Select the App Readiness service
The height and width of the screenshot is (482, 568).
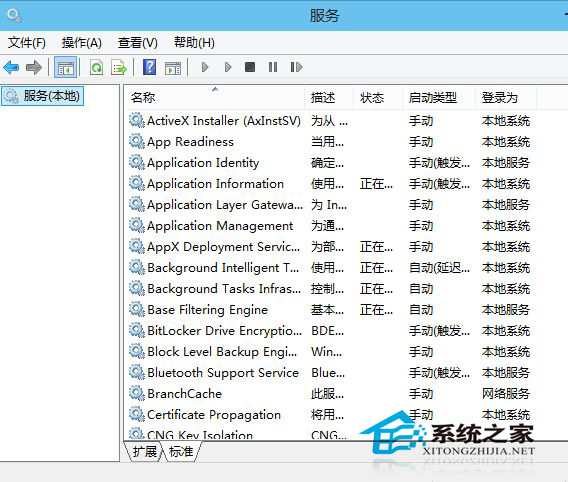tap(330, 142)
